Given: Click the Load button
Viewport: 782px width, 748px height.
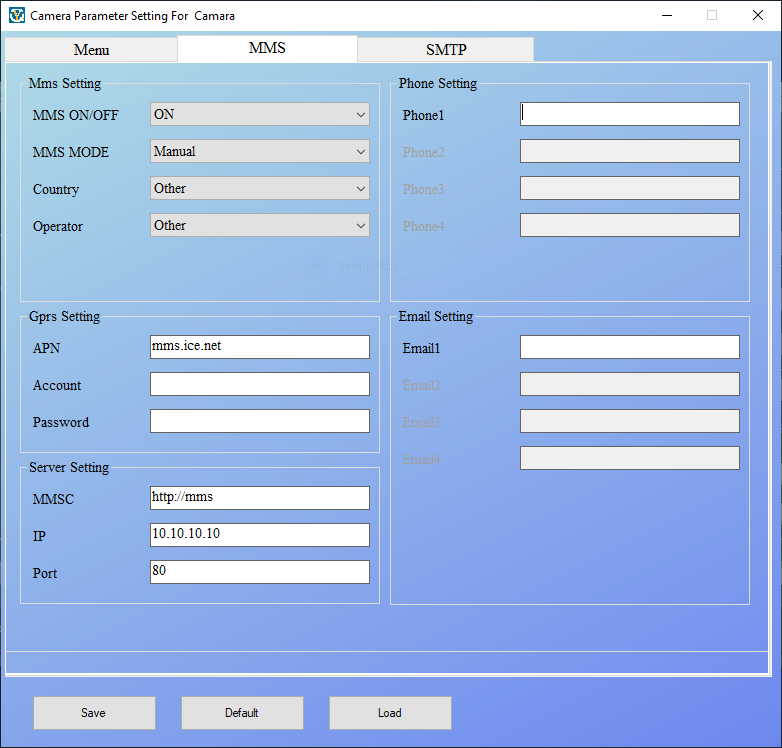Looking at the screenshot, I should (x=390, y=713).
